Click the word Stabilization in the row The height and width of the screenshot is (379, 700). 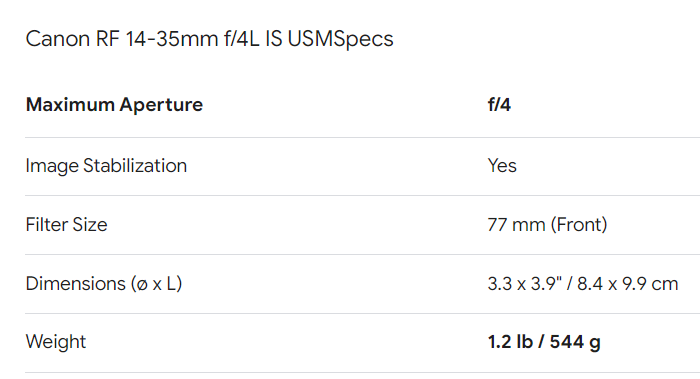click(135, 166)
